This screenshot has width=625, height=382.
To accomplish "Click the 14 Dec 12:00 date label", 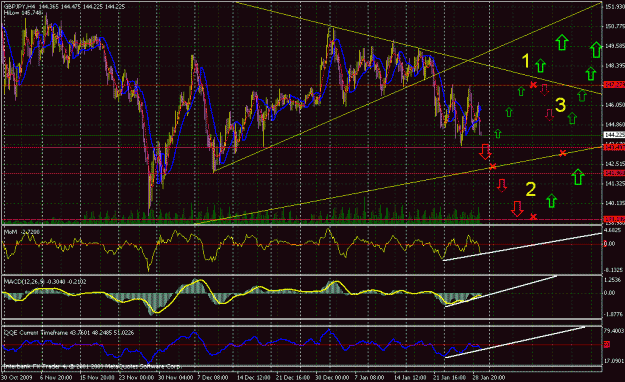I will [x=254, y=377].
